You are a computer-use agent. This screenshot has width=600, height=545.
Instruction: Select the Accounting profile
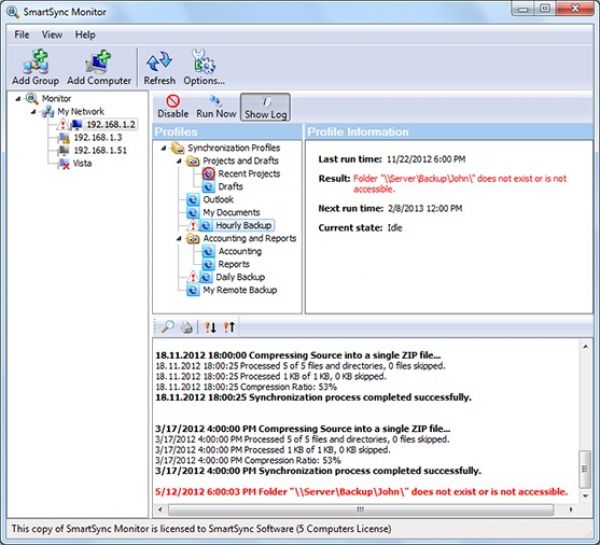point(240,251)
